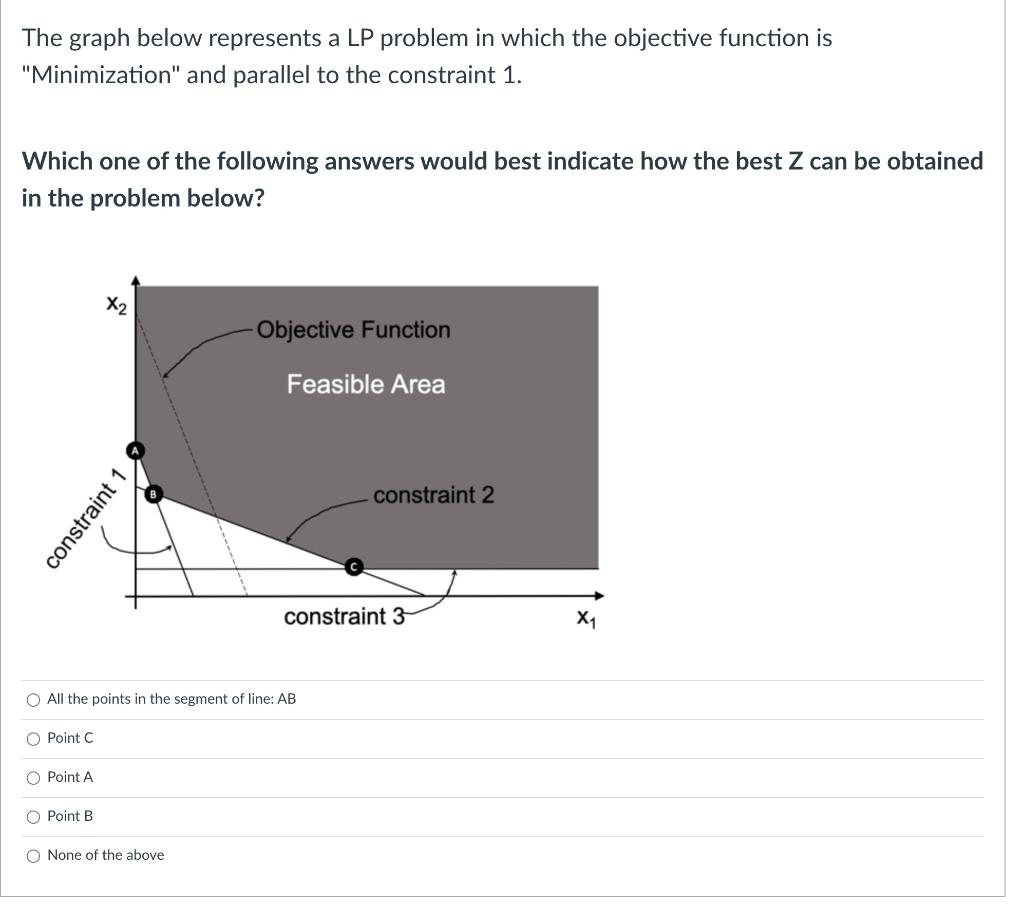Click the Objective Function dashed line

tap(190, 440)
